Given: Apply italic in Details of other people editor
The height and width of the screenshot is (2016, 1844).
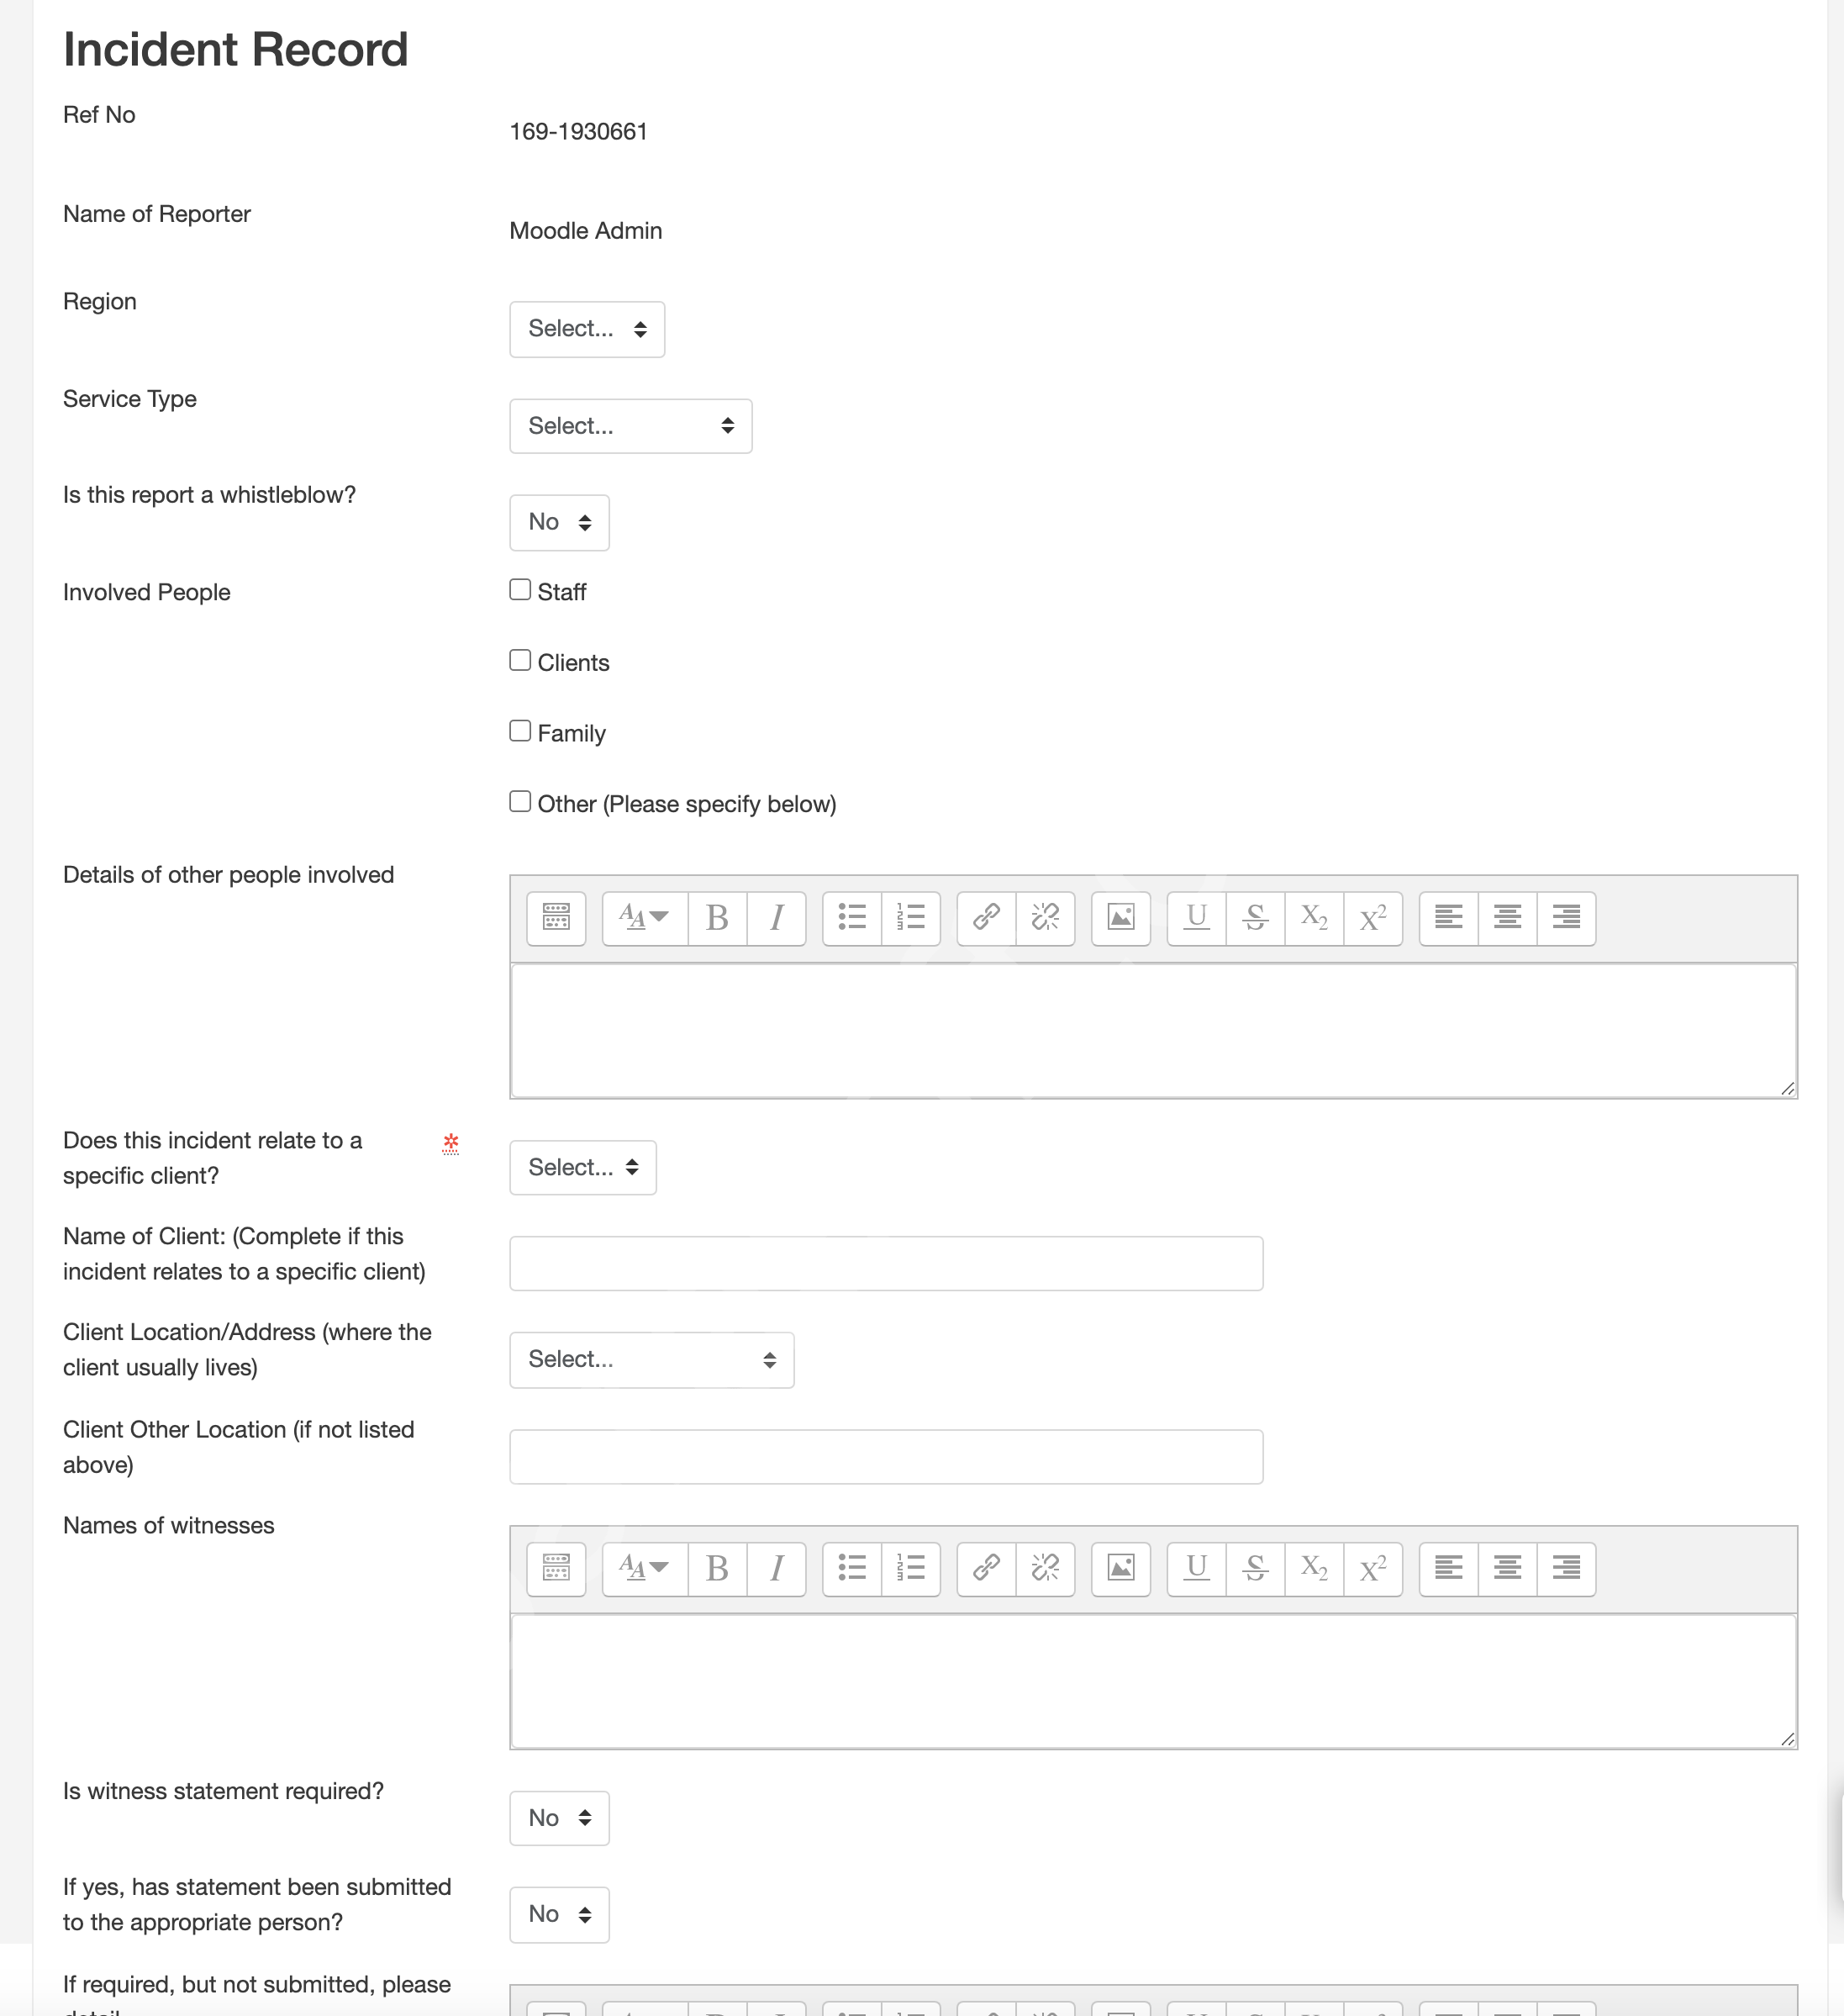Looking at the screenshot, I should (x=776, y=918).
